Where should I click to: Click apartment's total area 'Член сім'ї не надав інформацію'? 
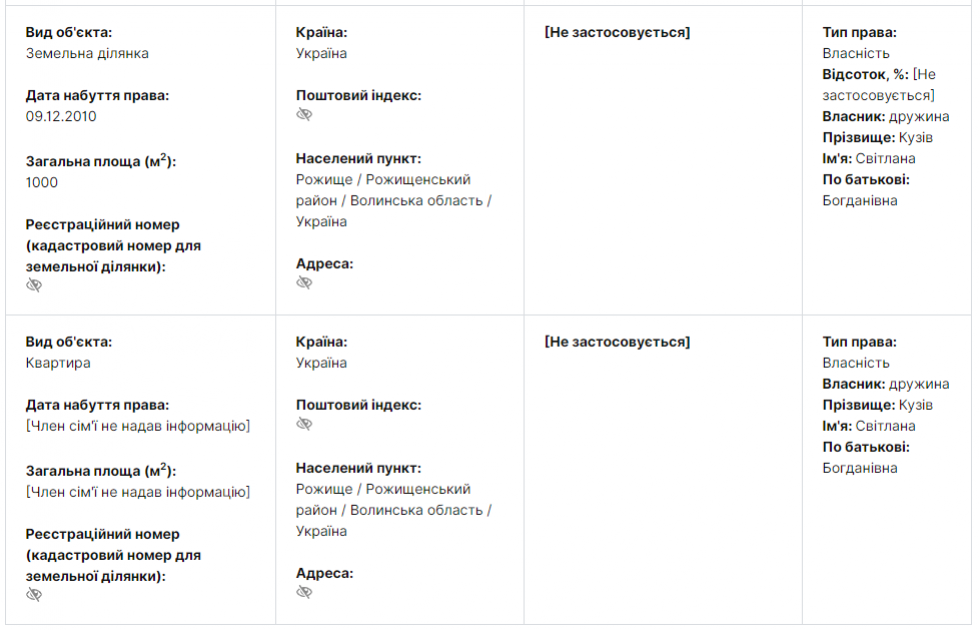[137, 492]
